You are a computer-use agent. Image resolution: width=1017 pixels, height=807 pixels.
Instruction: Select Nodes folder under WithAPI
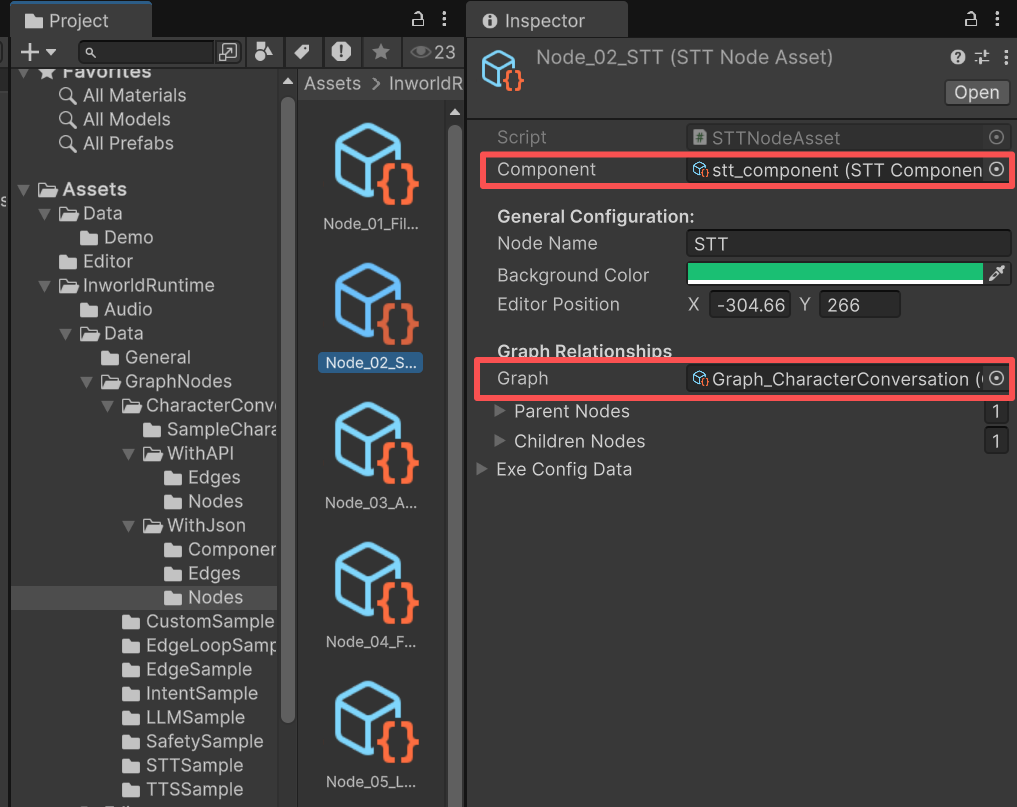point(203,501)
